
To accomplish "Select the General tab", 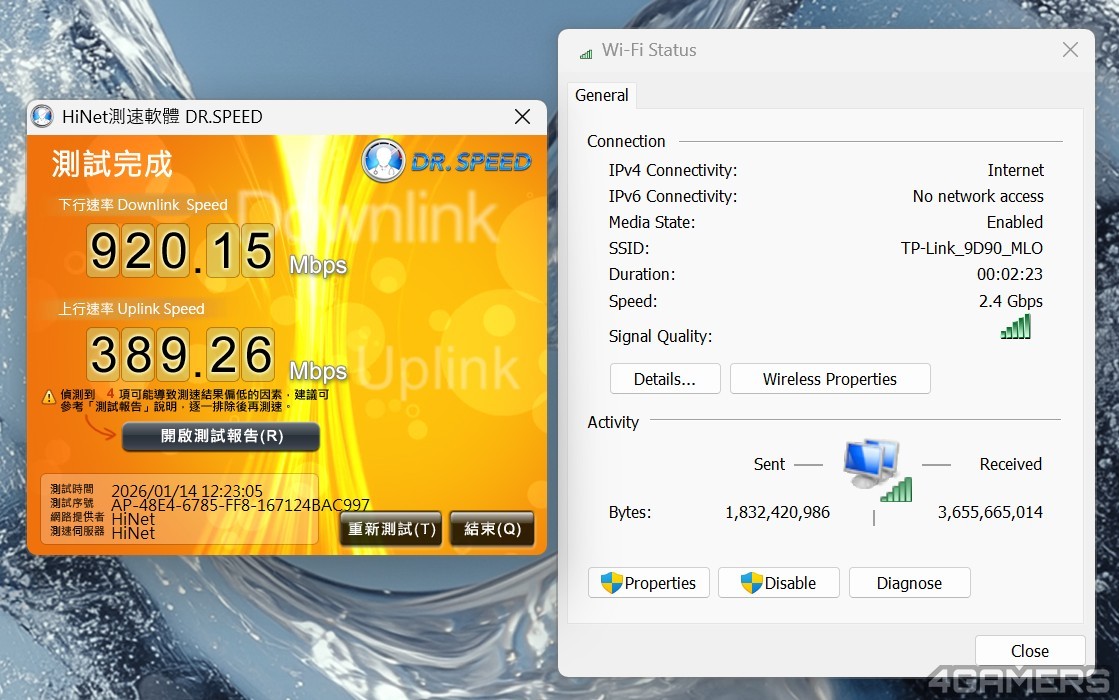I will pos(602,95).
